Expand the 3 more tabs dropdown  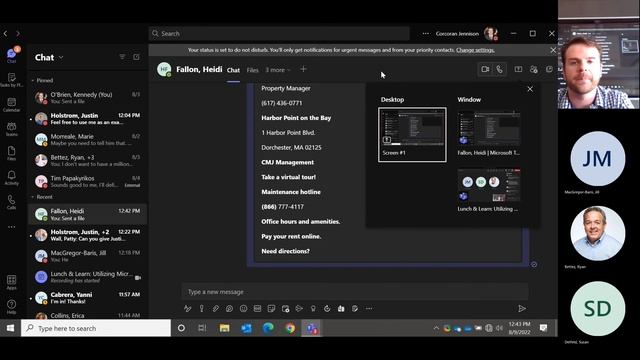pos(278,70)
